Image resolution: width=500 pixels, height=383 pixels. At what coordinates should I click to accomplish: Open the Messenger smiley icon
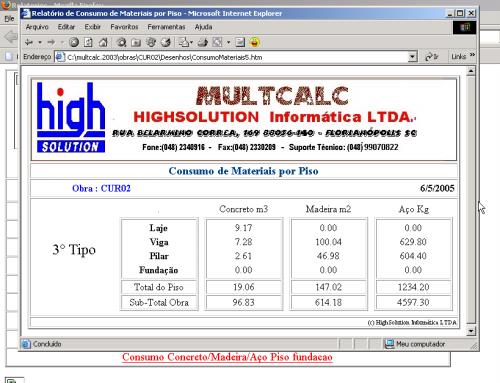[255, 42]
